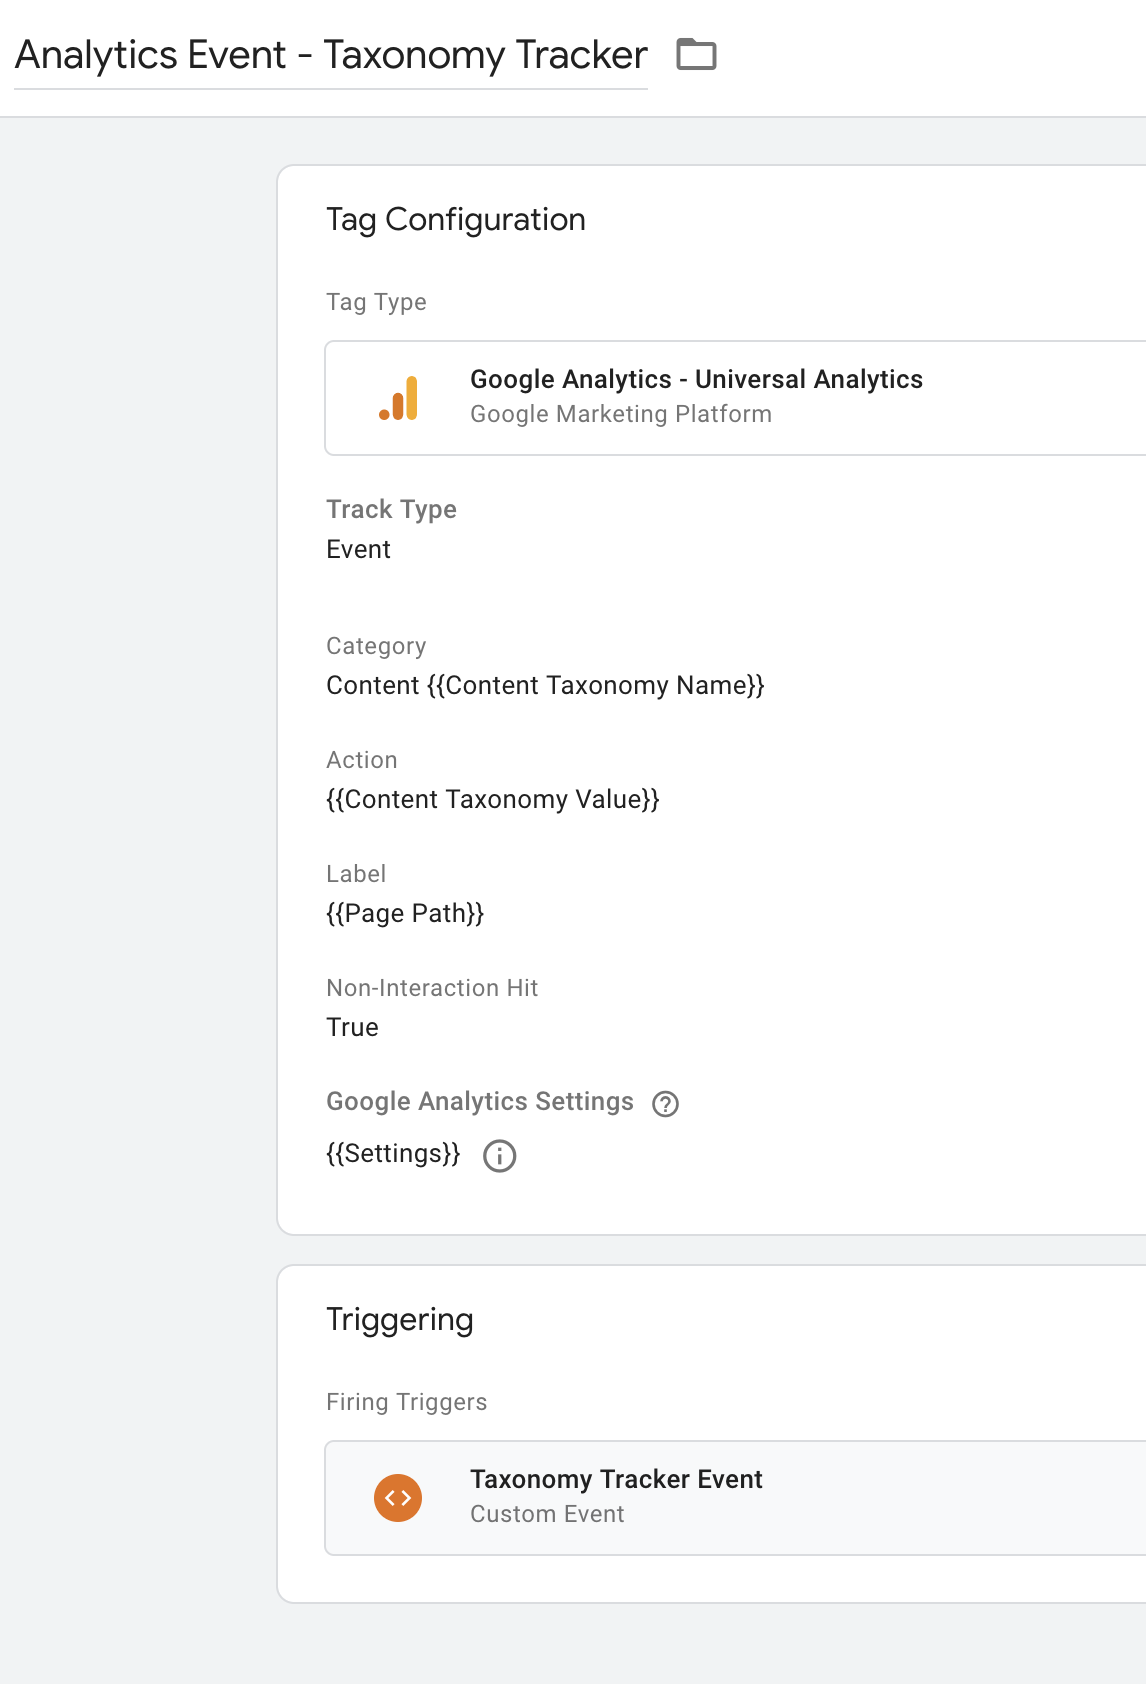Edit the tag name Analytics Event - Taxonomy Tracker
Screen dimensions: 1146x1684
[331, 56]
